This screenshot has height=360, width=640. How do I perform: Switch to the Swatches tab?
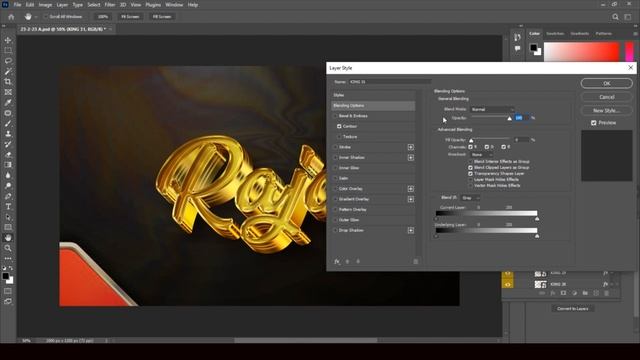555,33
